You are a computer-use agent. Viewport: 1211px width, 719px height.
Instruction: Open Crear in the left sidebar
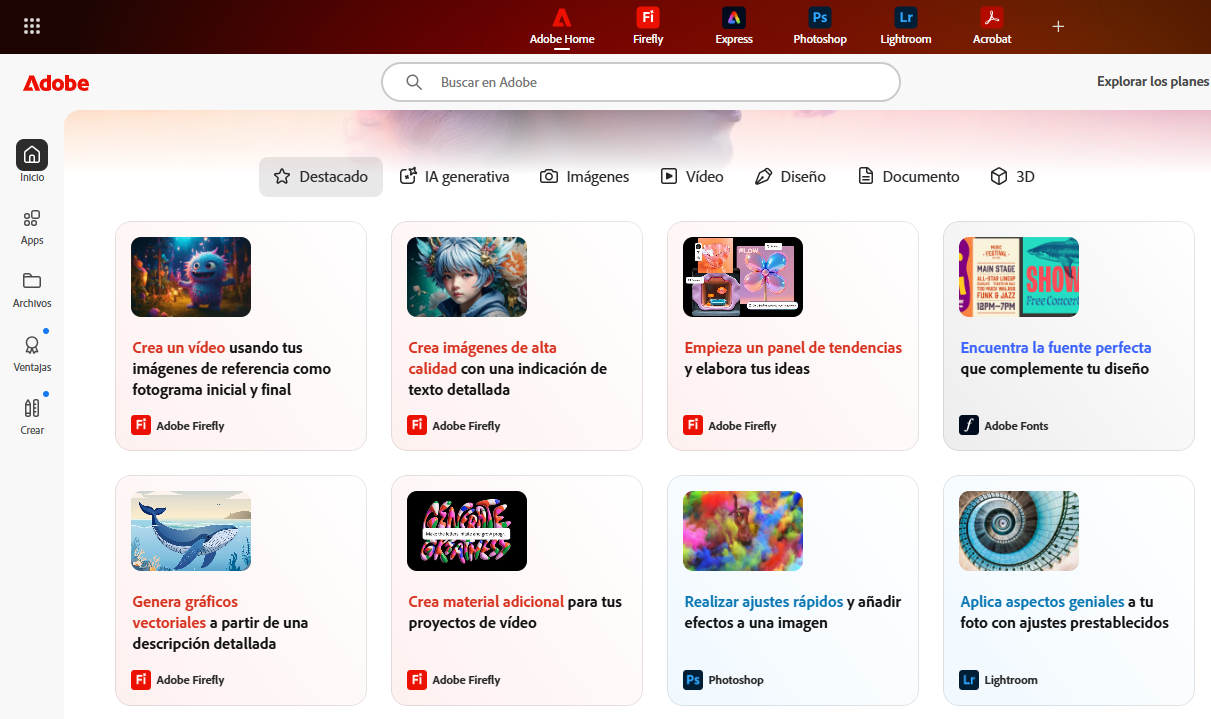pos(32,416)
